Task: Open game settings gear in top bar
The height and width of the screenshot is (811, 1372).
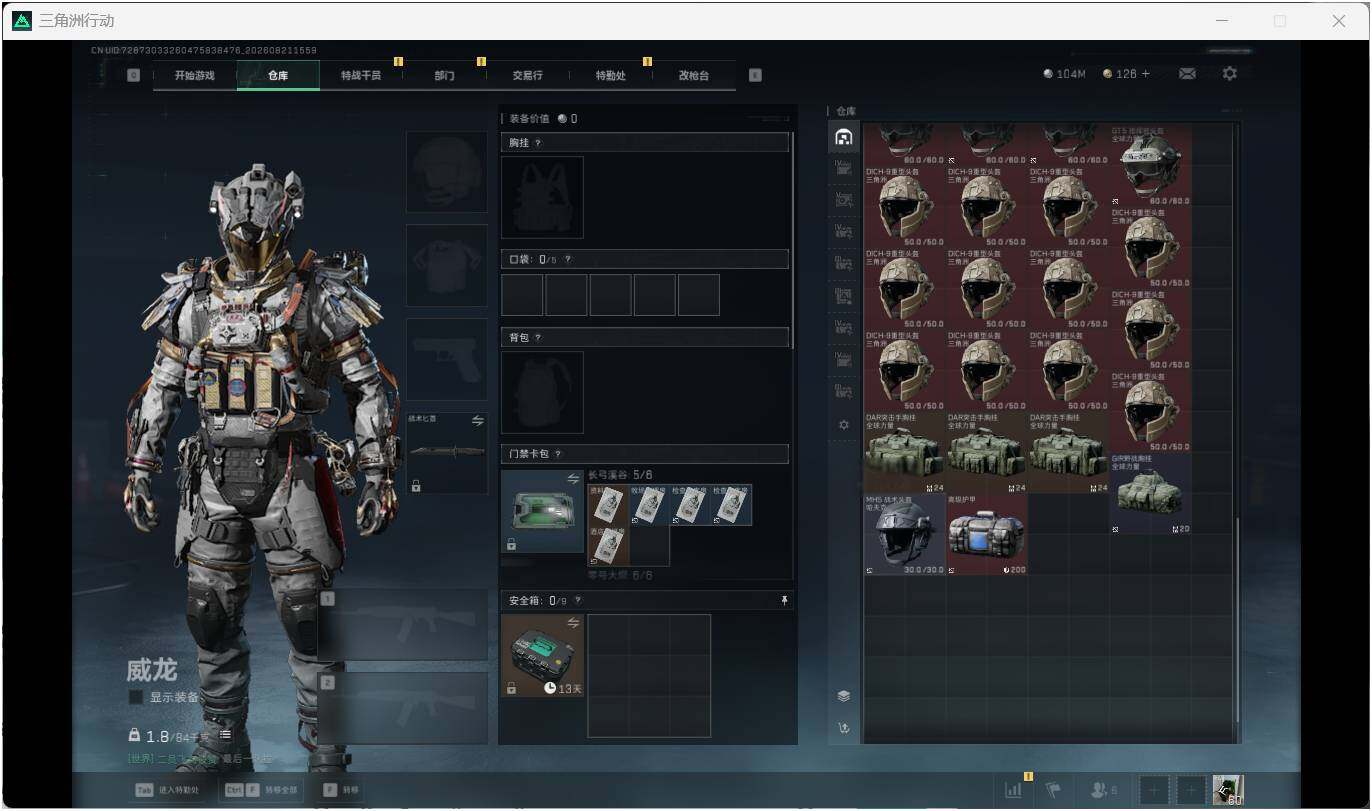Action: [1230, 74]
